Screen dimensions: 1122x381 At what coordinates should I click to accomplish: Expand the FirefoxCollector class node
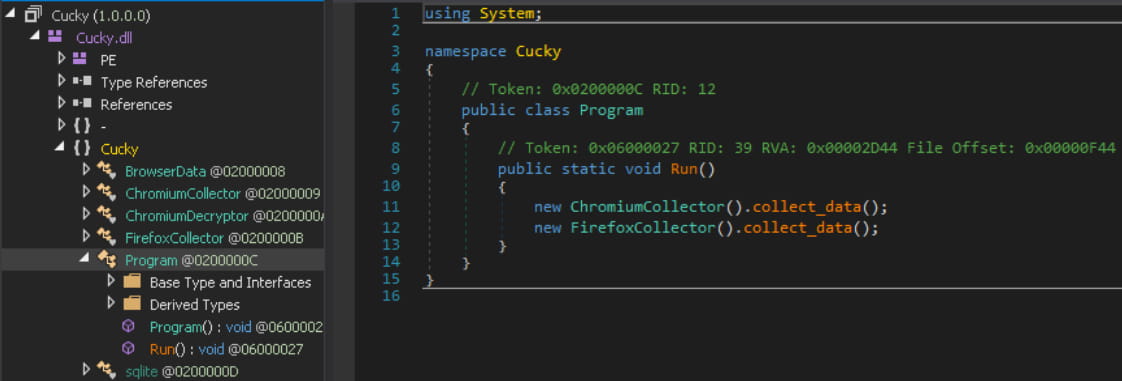87,236
